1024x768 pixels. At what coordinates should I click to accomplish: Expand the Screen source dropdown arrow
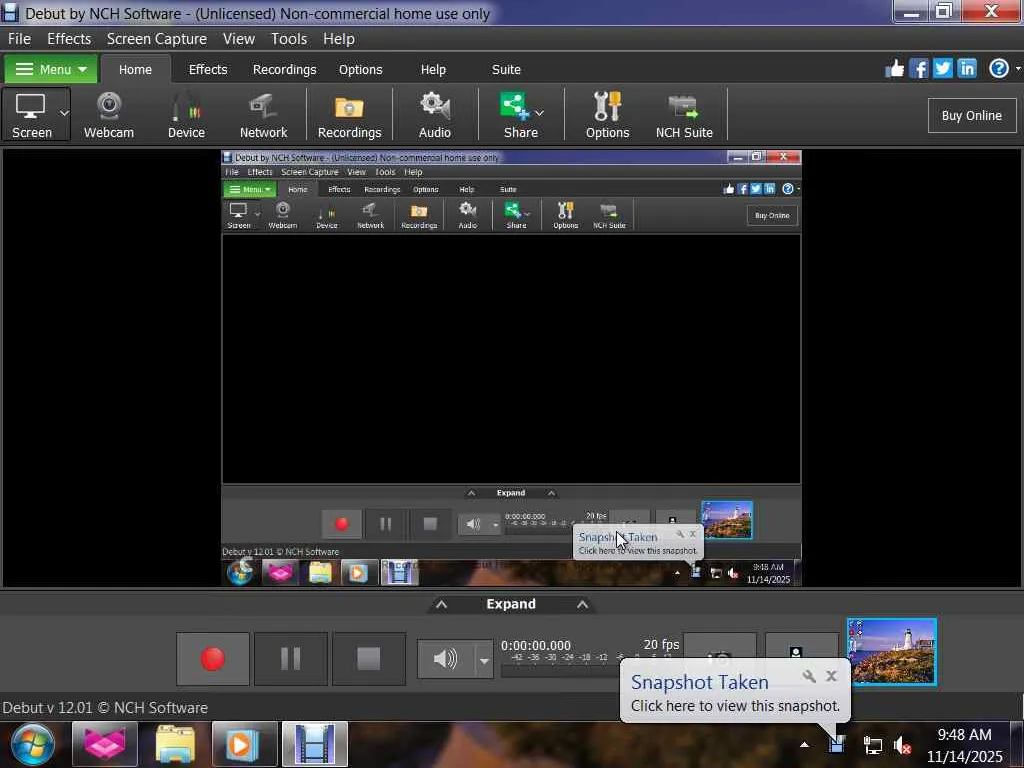tap(64, 113)
